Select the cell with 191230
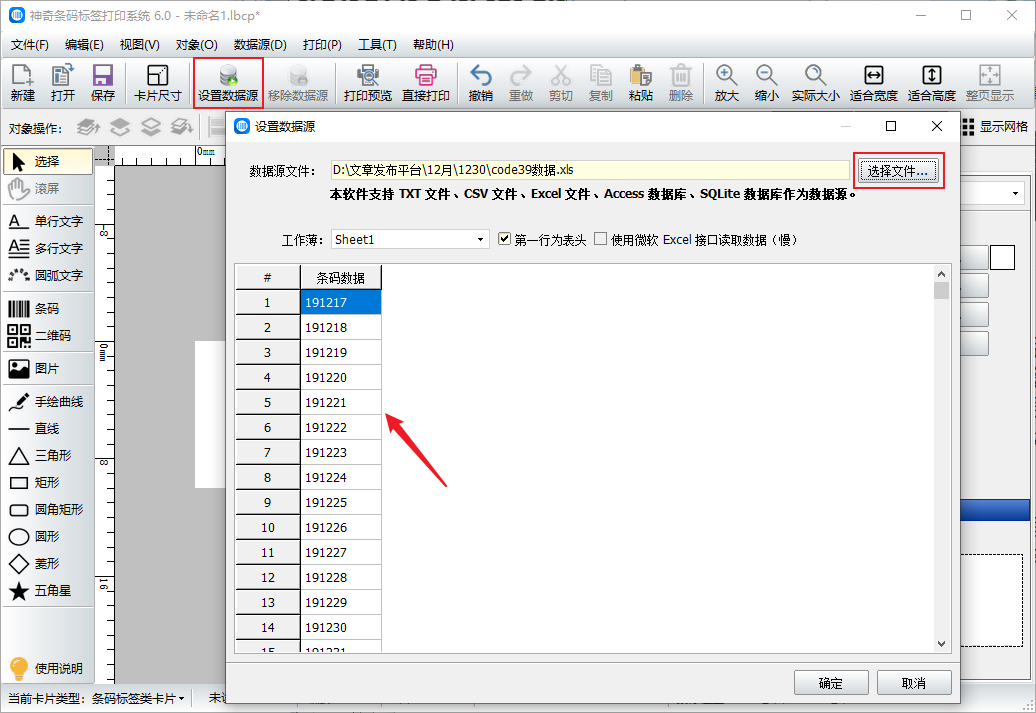 pos(341,627)
